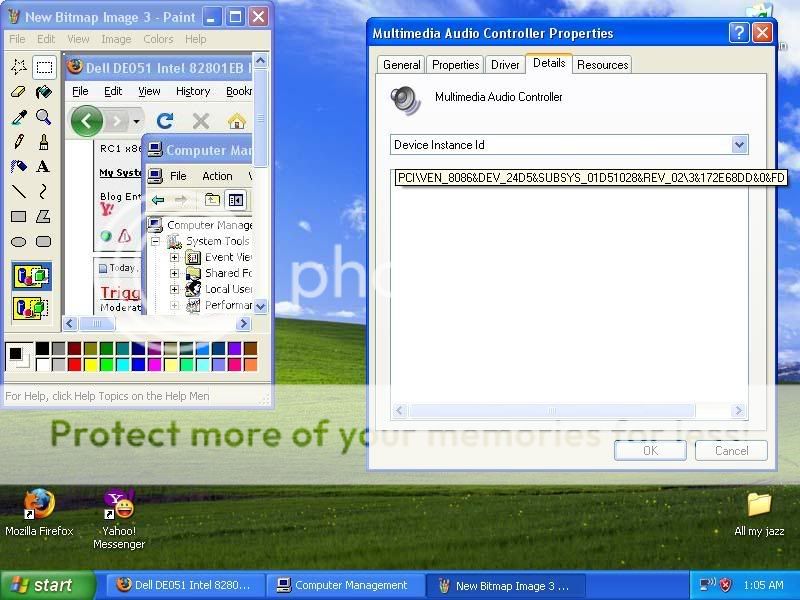The width and height of the screenshot is (800, 600).
Task: Select the Eraser tool
Action: 19,92
